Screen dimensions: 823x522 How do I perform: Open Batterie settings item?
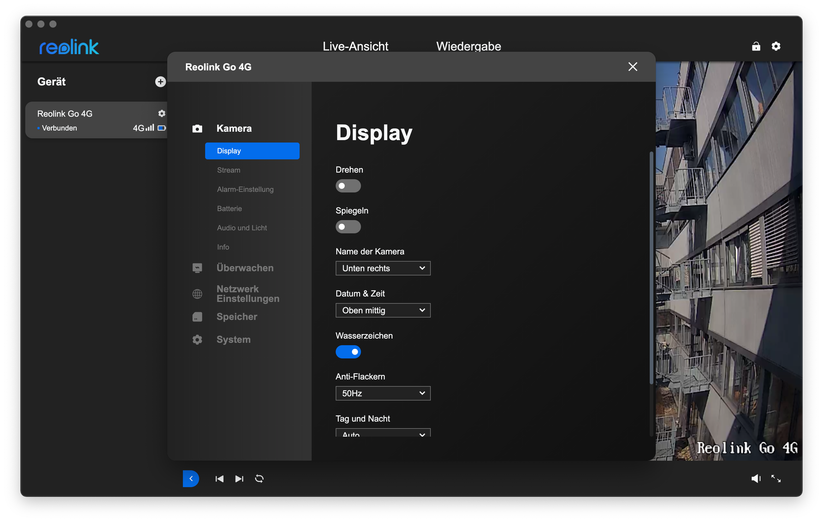coord(229,208)
